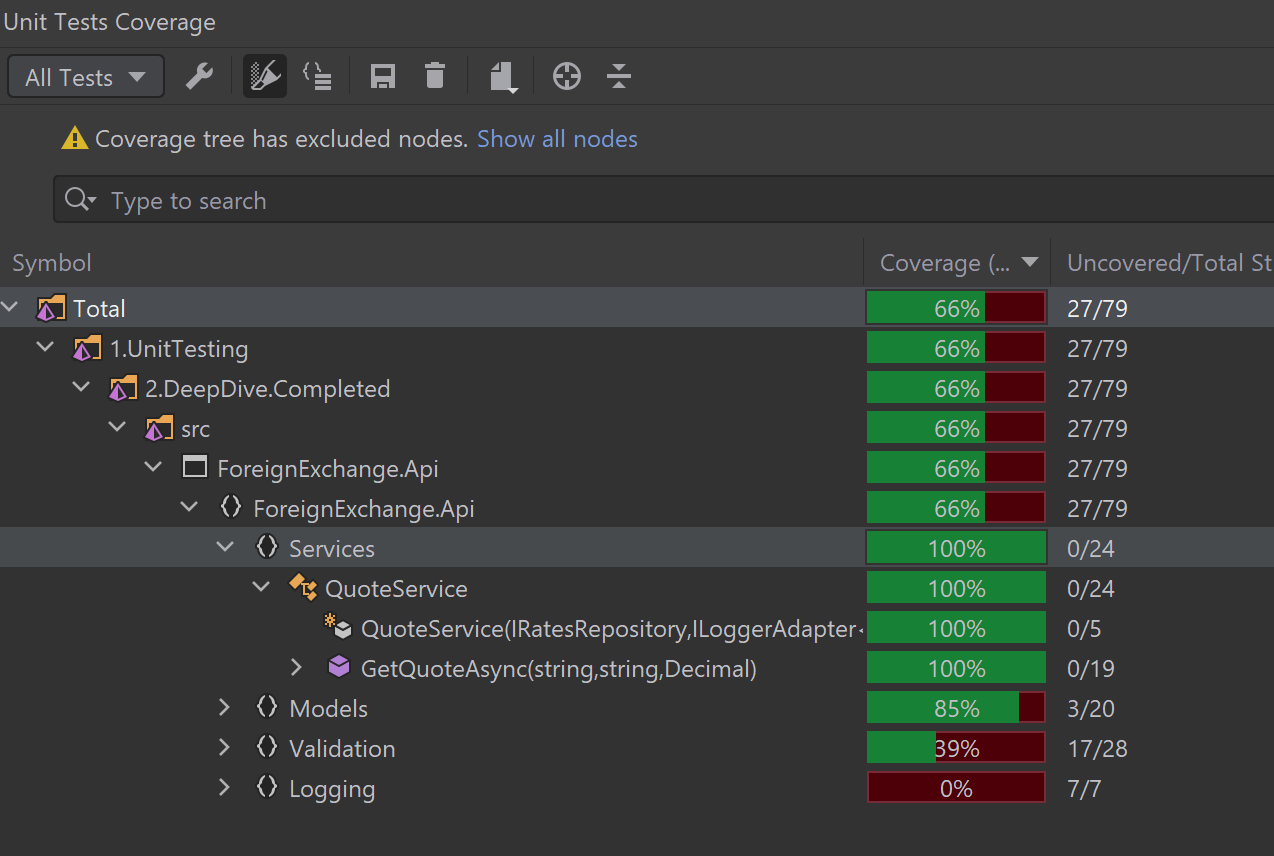Collapse the QuoteService class node
Viewport: 1274px width, 856px height.
point(261,588)
